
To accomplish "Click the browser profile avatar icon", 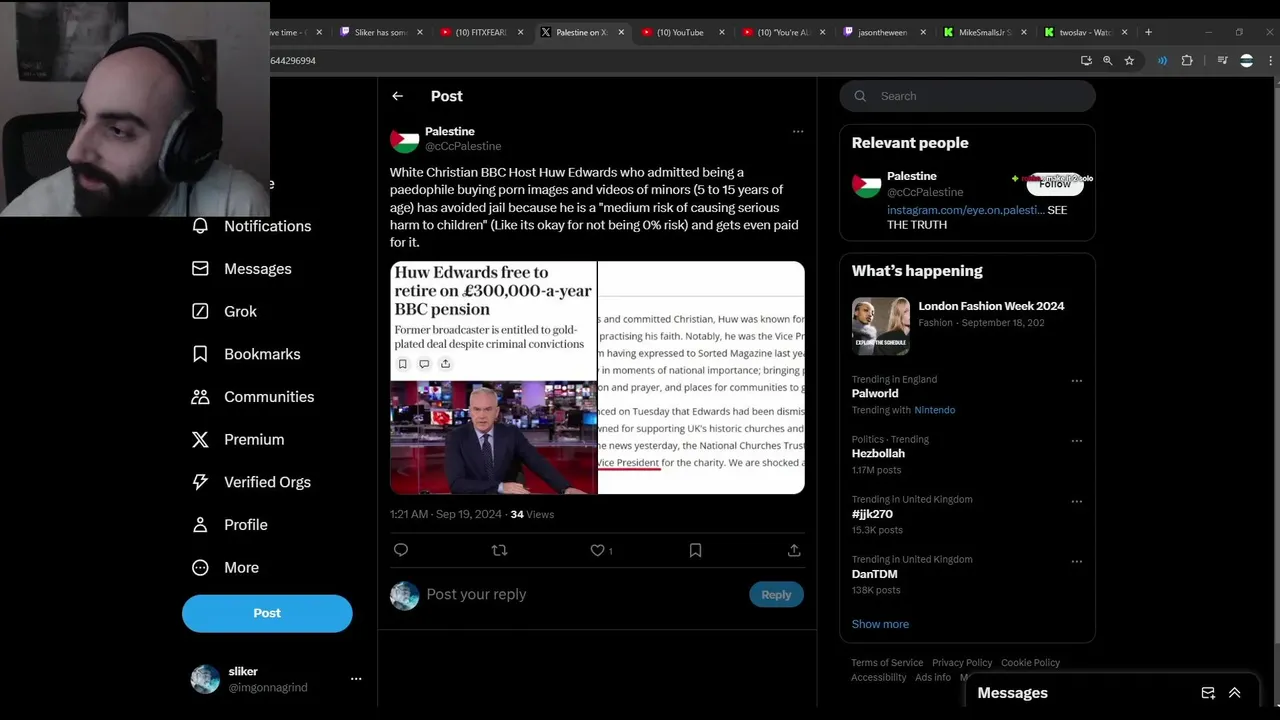I will (1246, 61).
